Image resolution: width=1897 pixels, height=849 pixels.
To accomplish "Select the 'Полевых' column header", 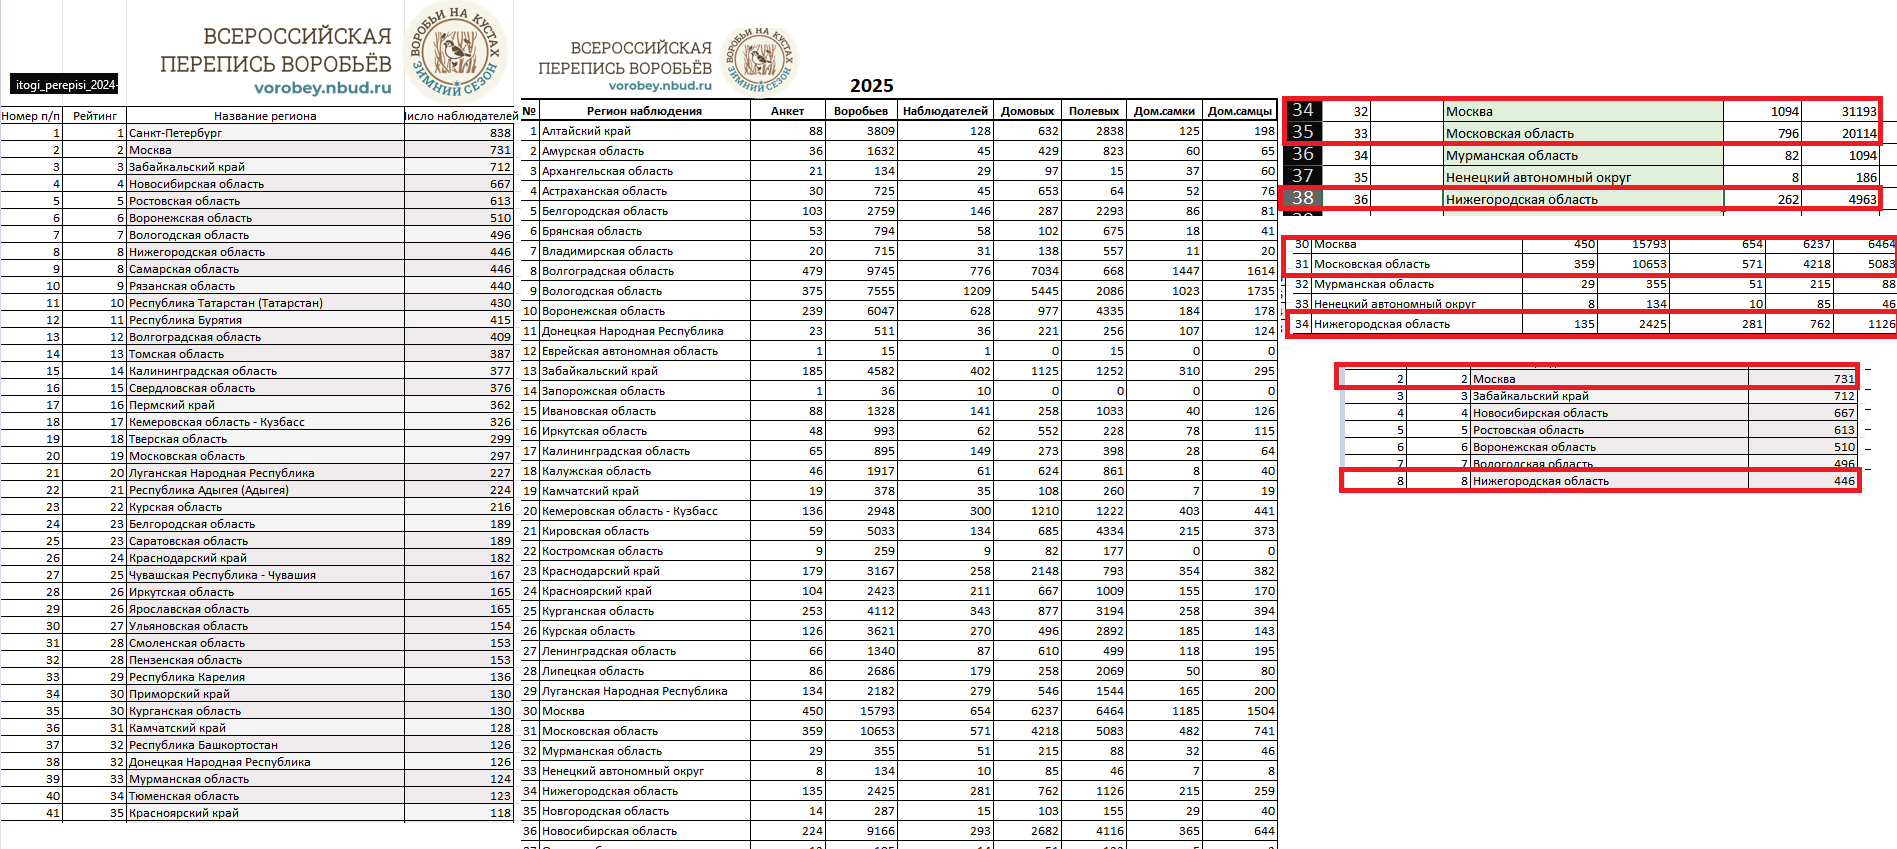I will 1093,111.
